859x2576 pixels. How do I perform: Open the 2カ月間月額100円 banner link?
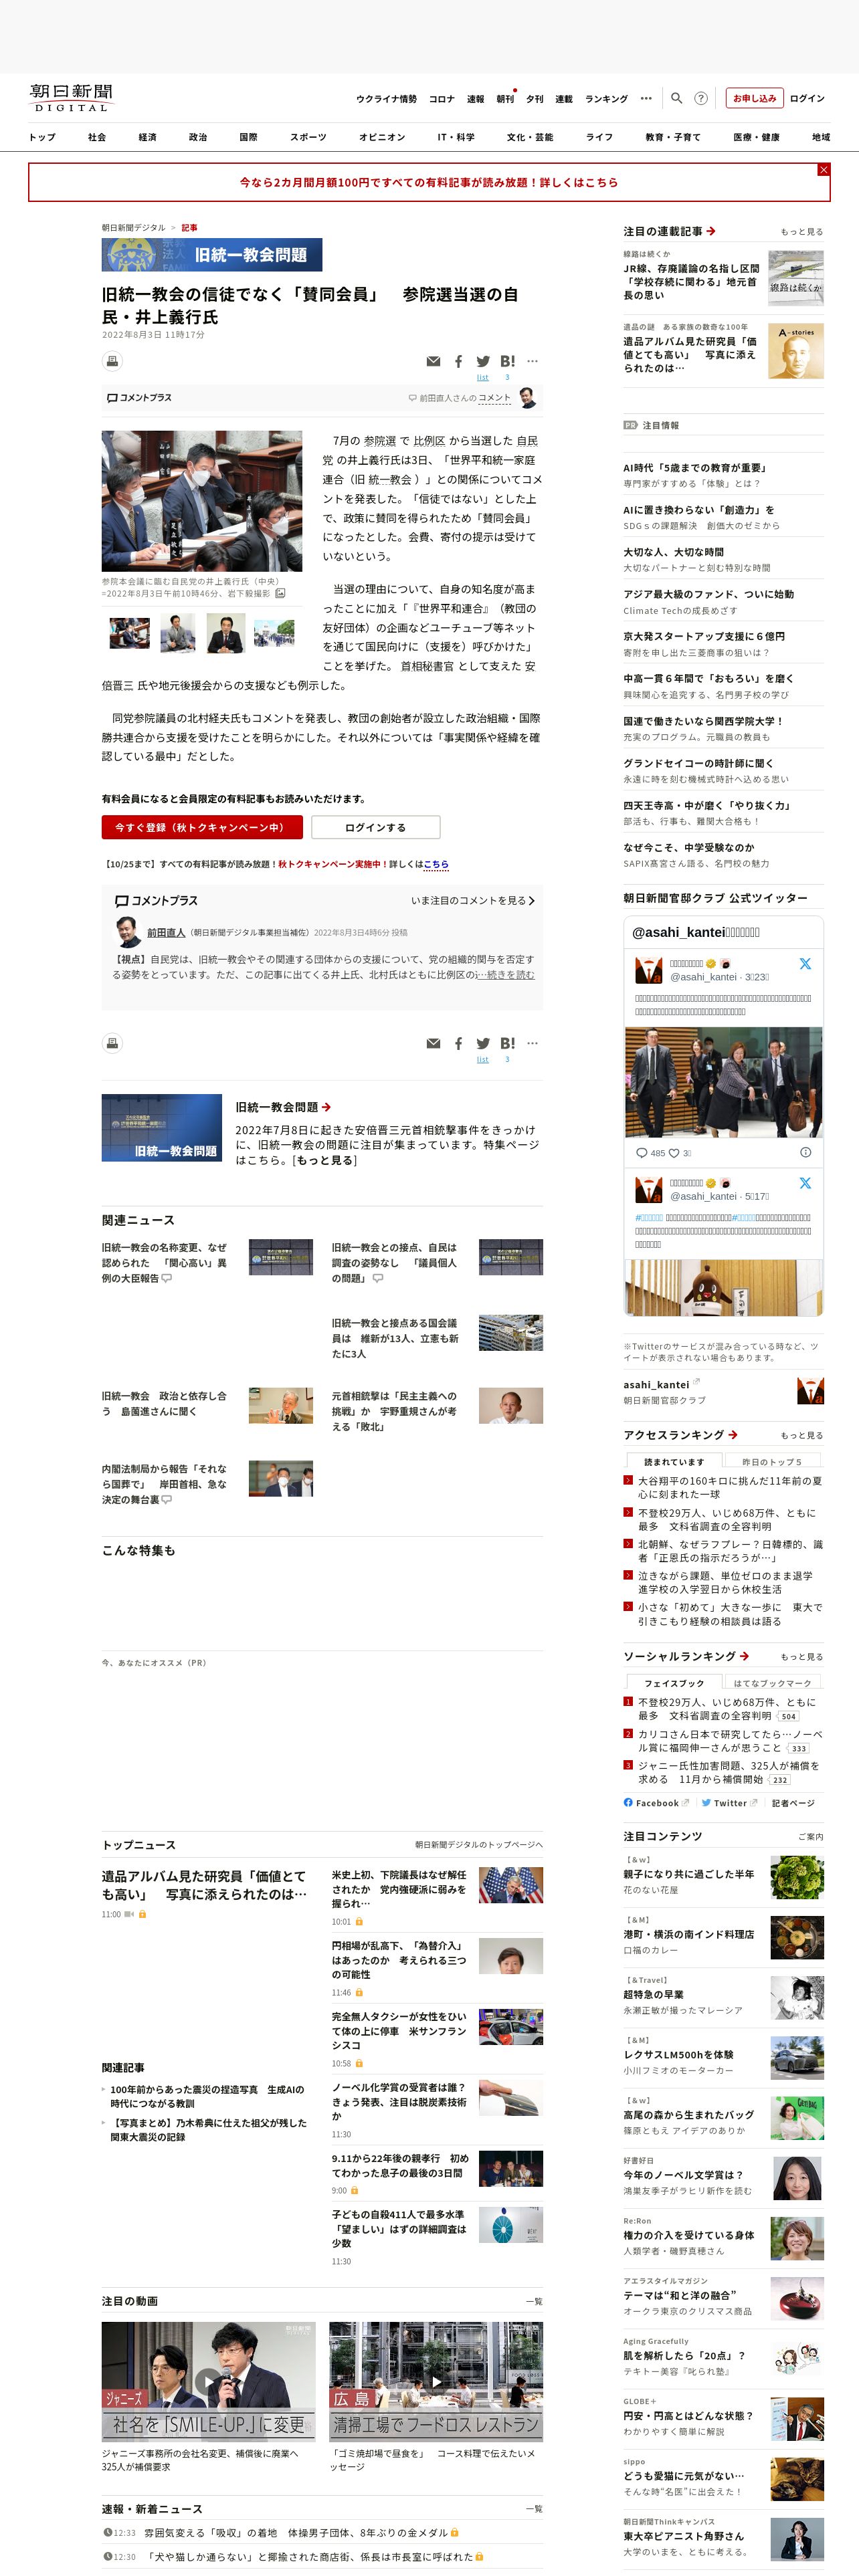tap(428, 182)
